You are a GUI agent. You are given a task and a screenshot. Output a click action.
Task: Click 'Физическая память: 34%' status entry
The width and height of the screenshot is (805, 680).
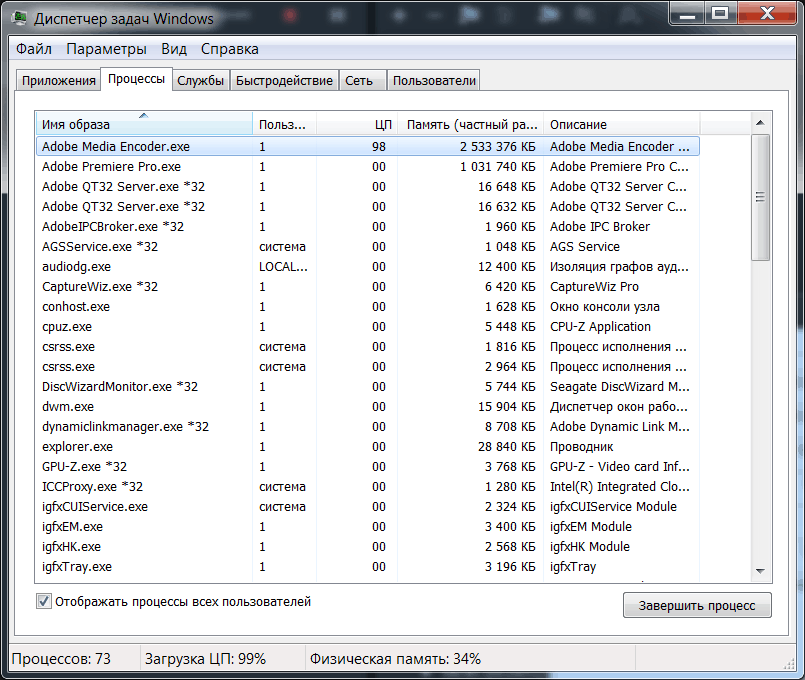pos(395,659)
